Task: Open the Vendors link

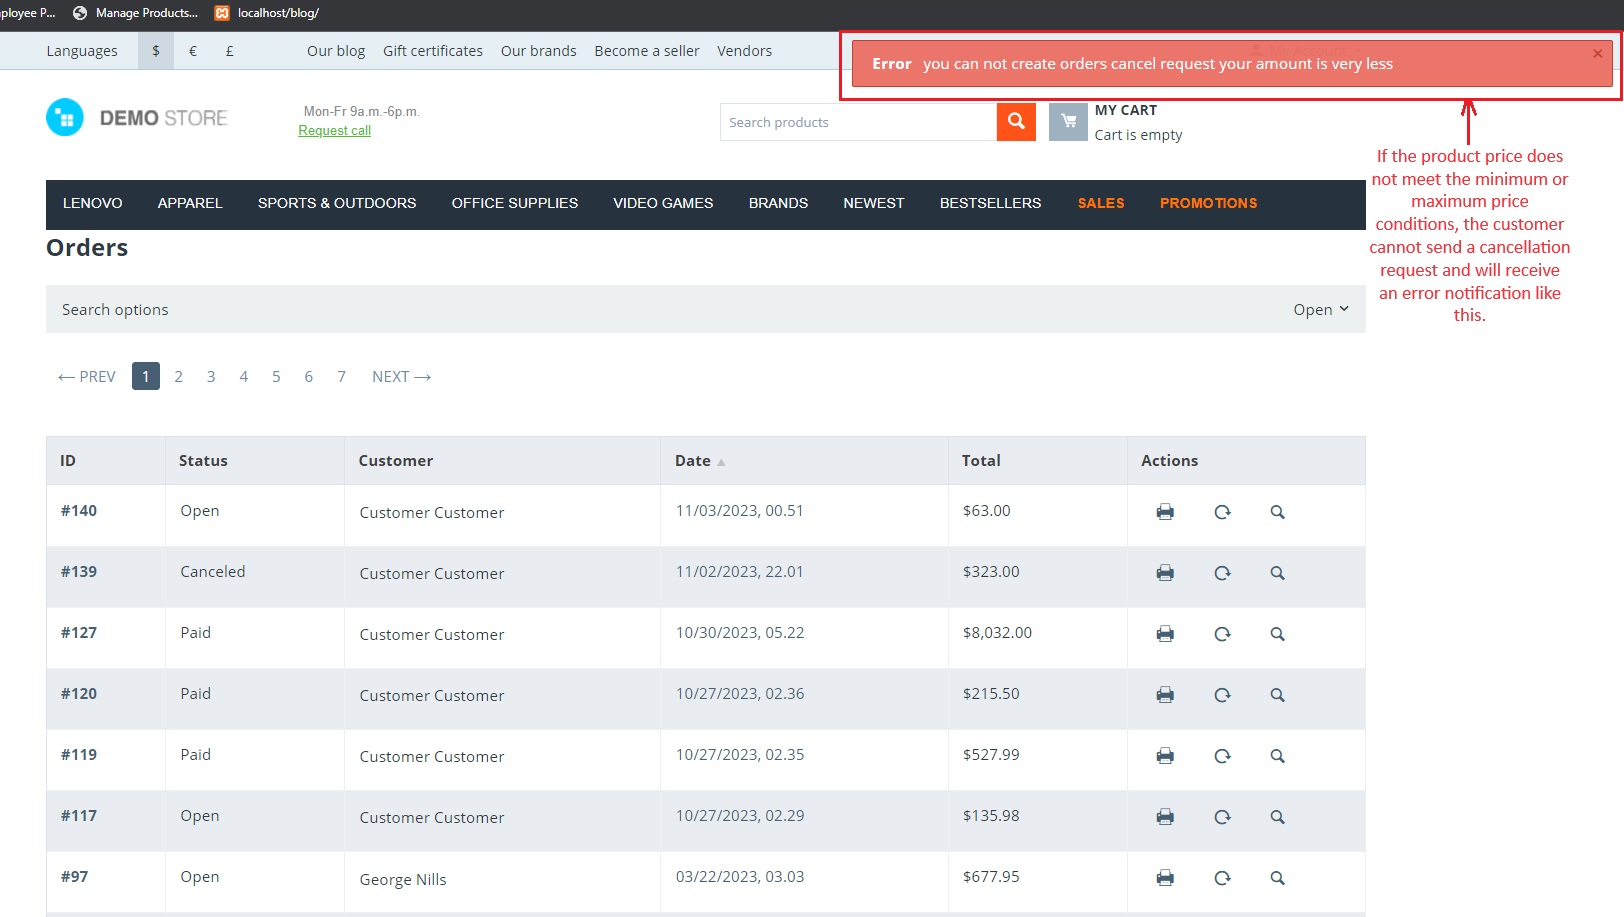Action: [x=745, y=51]
